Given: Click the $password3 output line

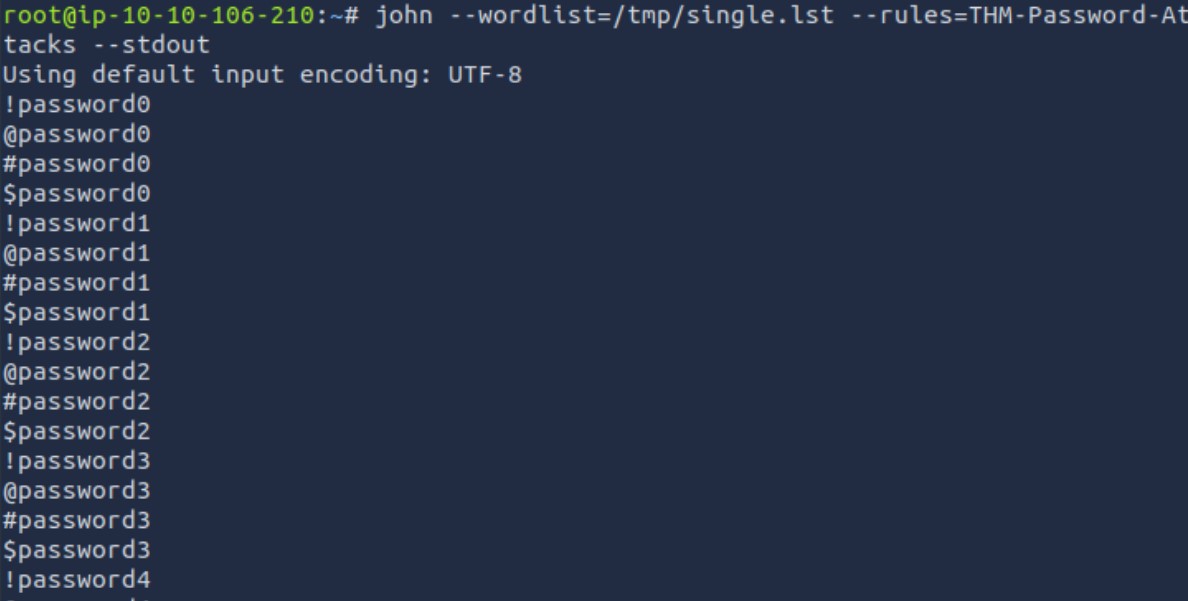Looking at the screenshot, I should click(77, 550).
